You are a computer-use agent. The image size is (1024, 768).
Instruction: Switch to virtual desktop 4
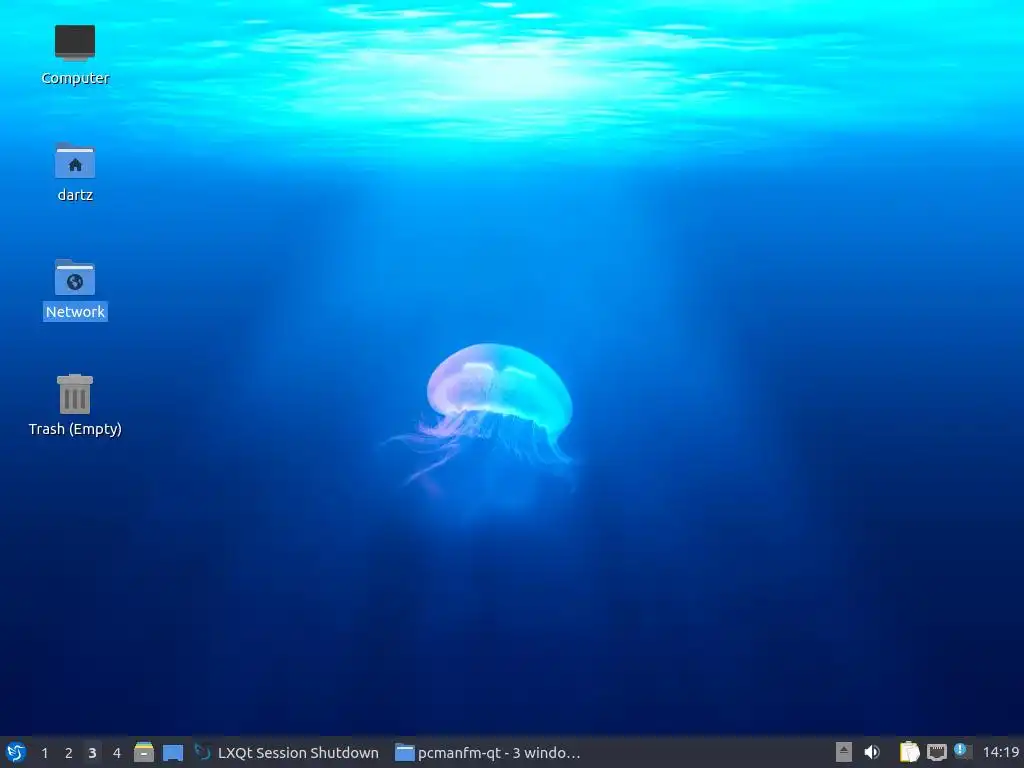pos(116,753)
